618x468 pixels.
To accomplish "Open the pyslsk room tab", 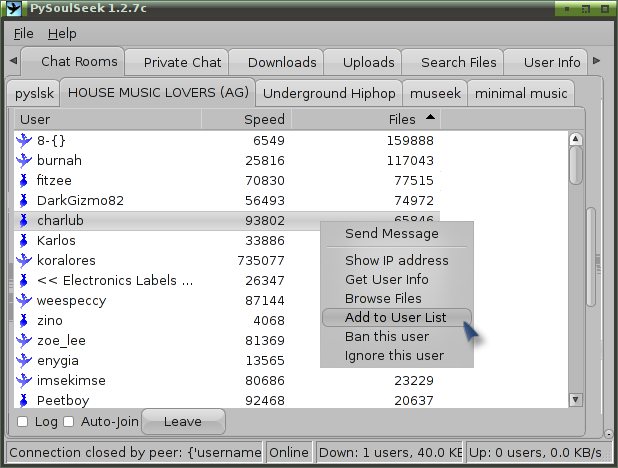I will pyautogui.click(x=34, y=93).
